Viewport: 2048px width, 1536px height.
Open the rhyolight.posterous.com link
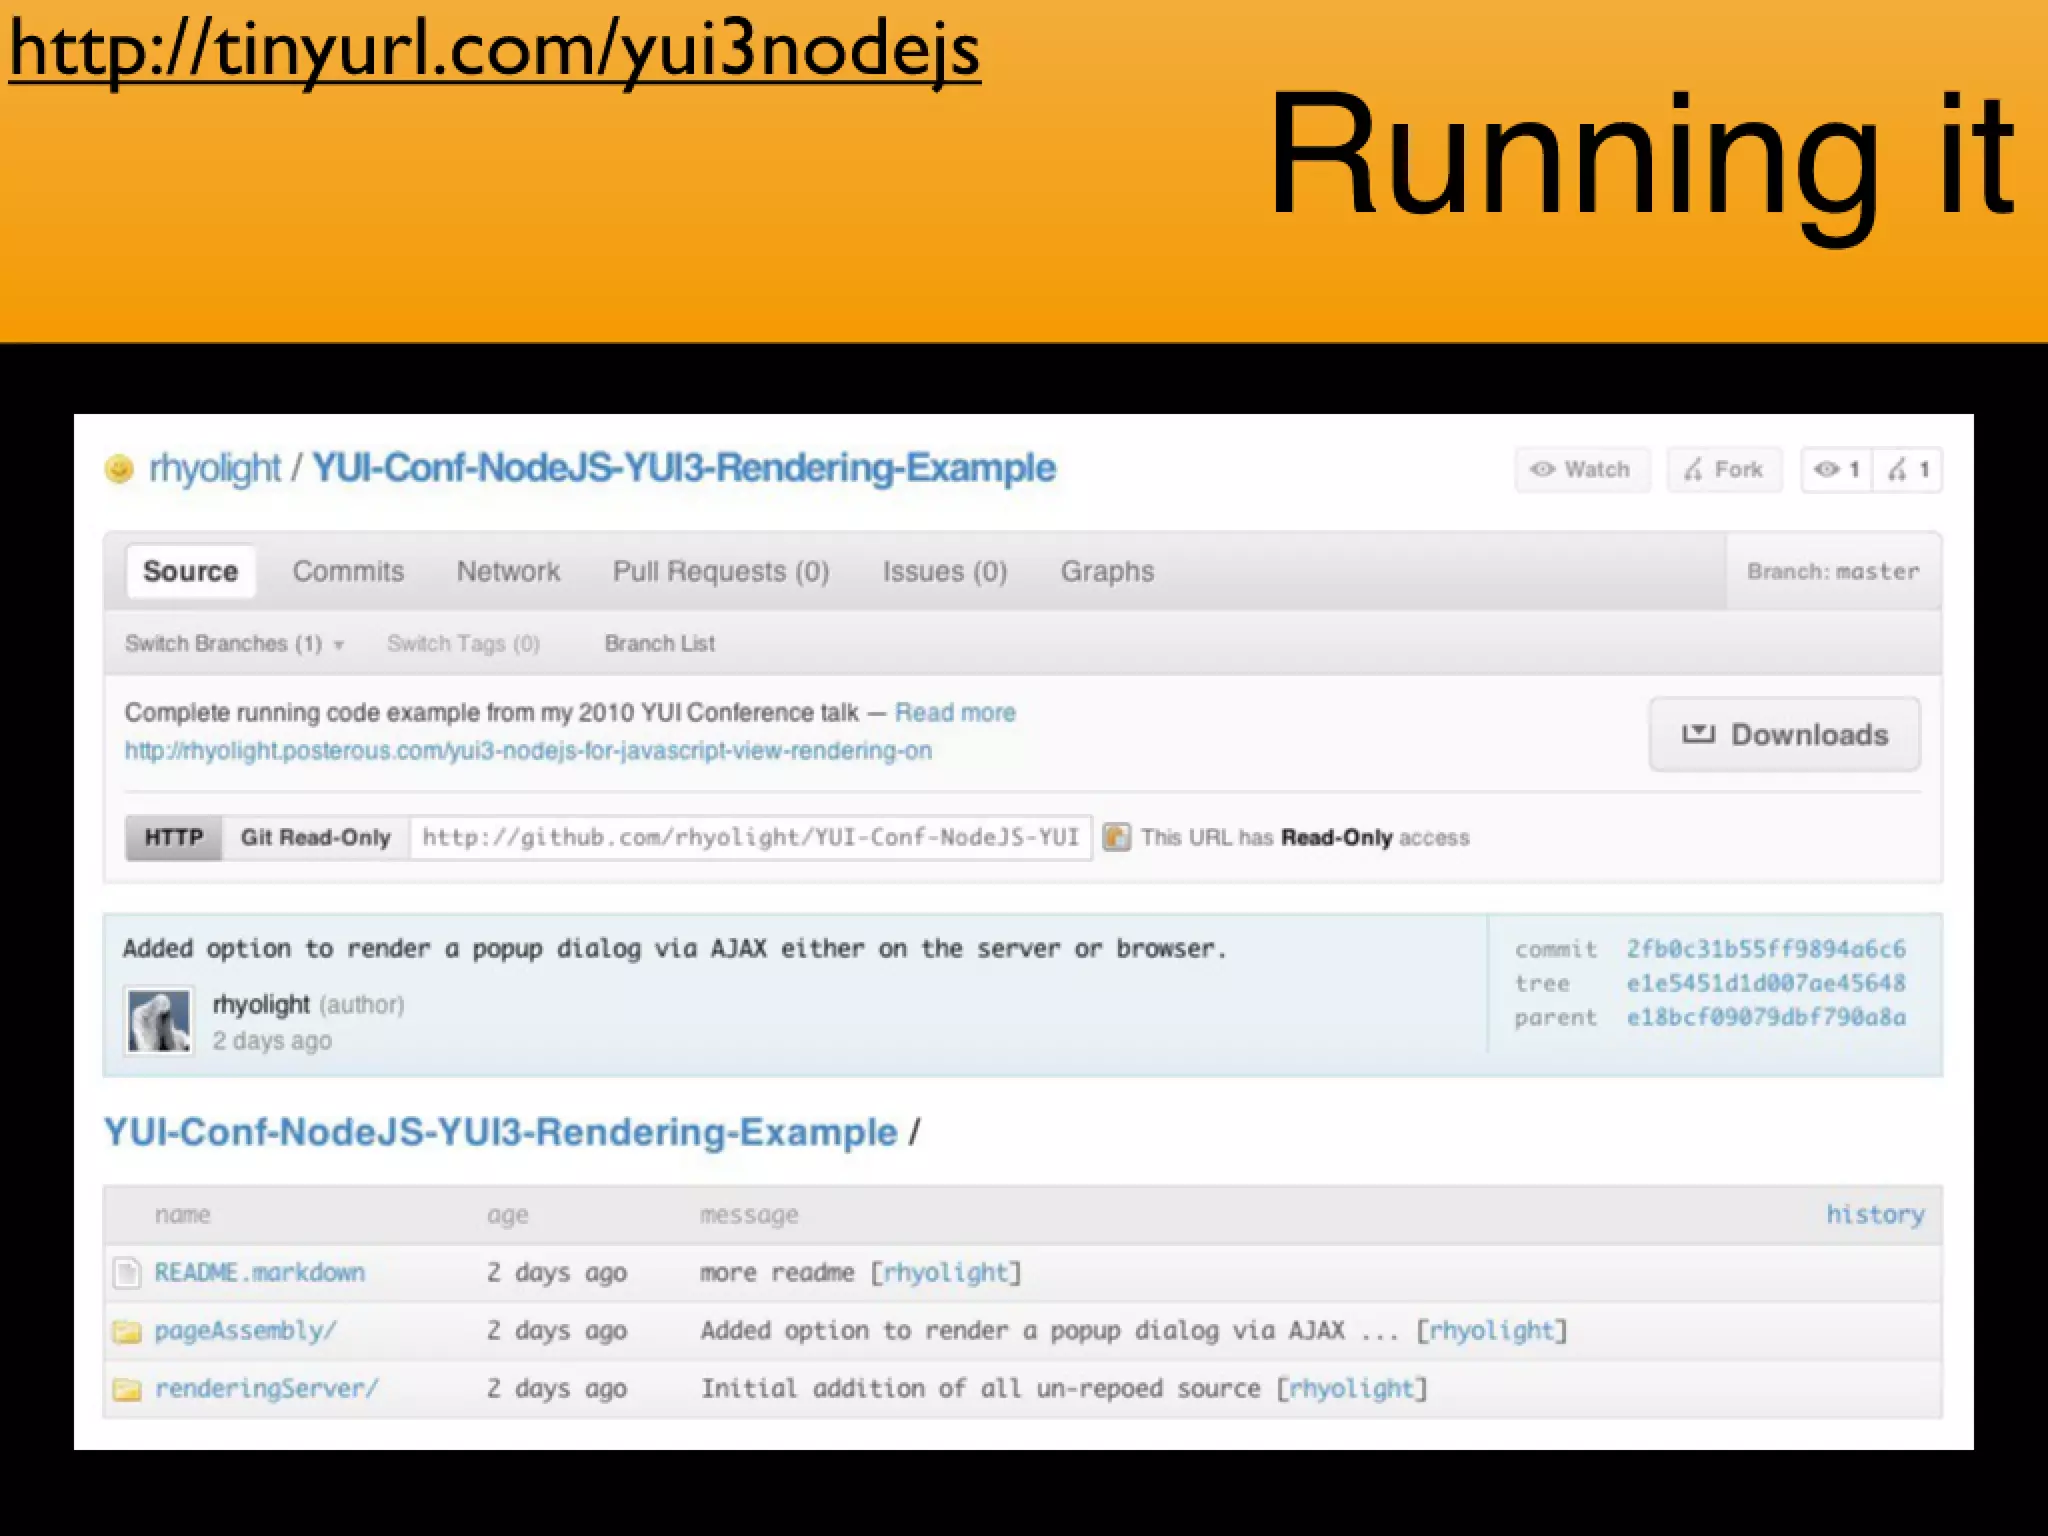click(528, 750)
